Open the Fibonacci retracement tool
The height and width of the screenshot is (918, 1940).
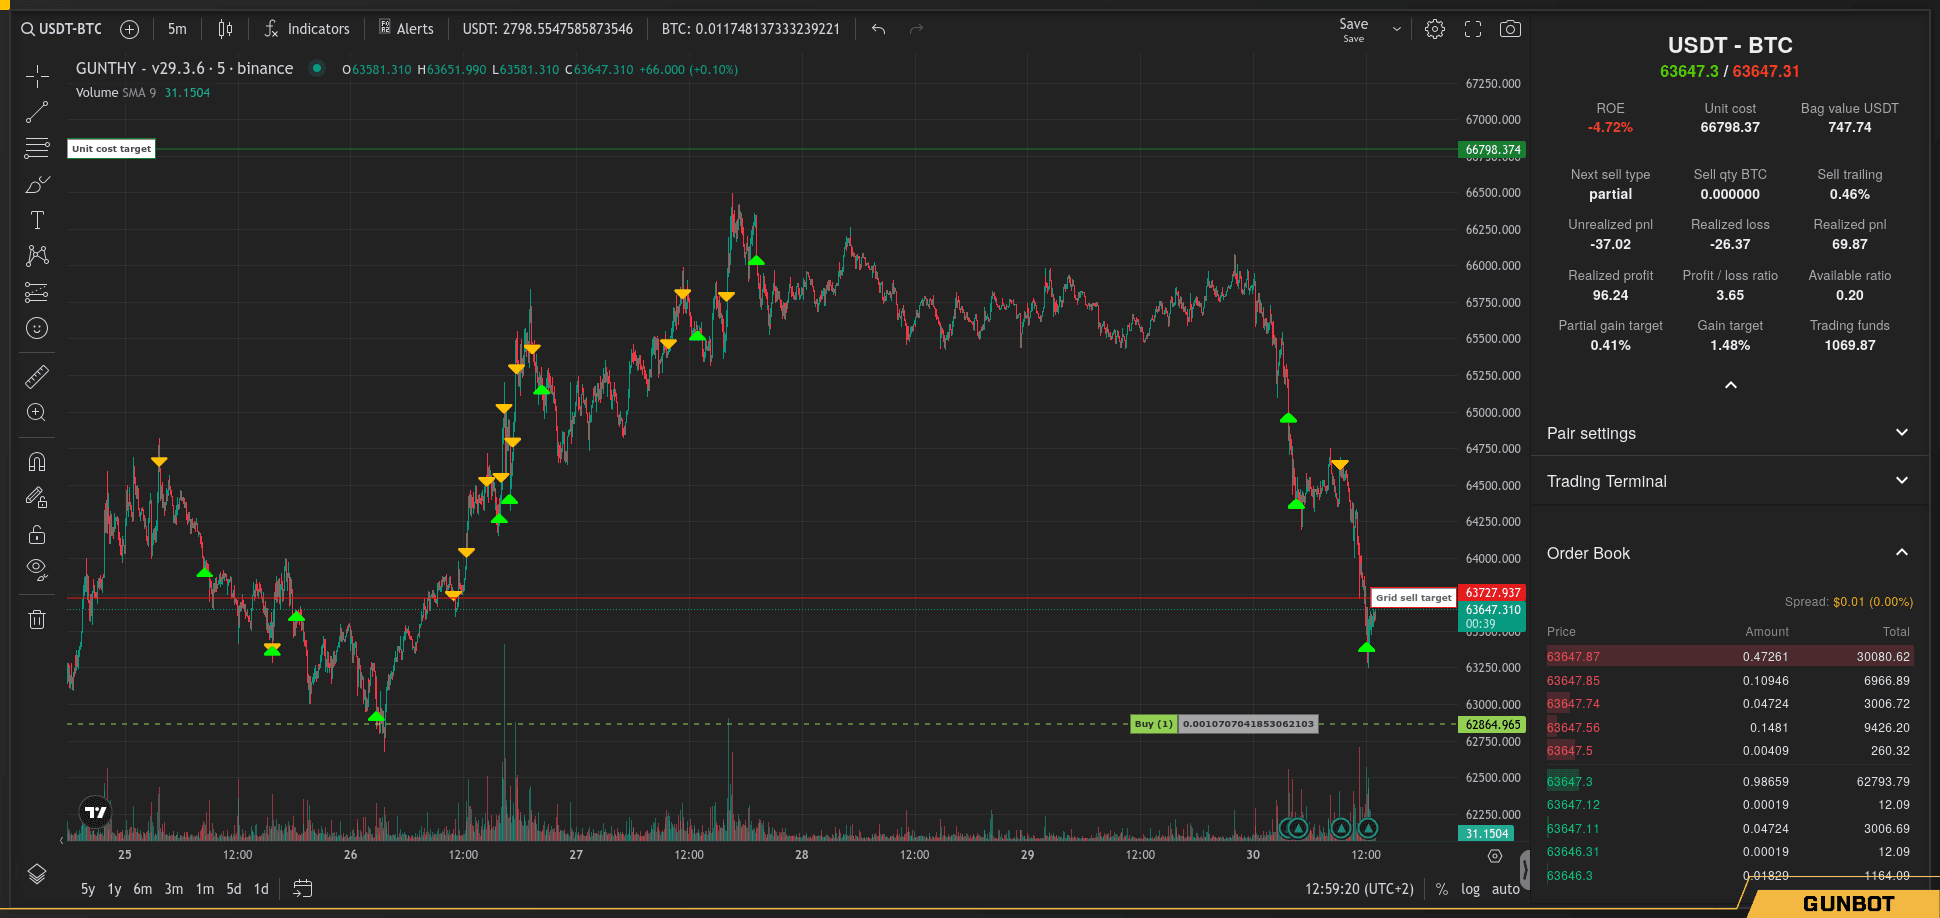[x=37, y=148]
